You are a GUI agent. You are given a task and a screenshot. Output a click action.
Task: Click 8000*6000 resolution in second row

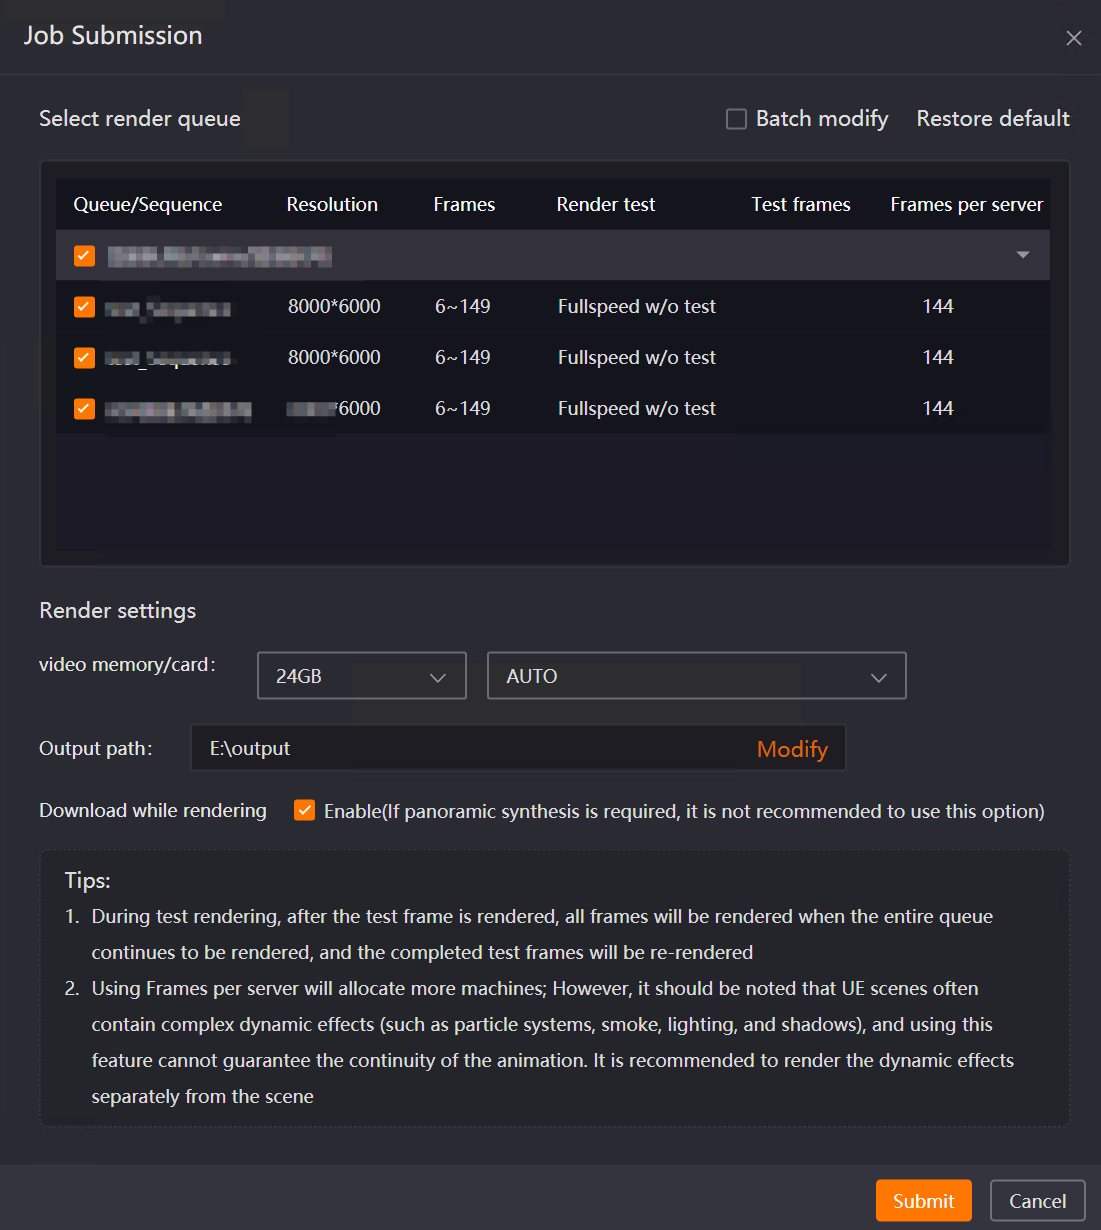coord(334,357)
